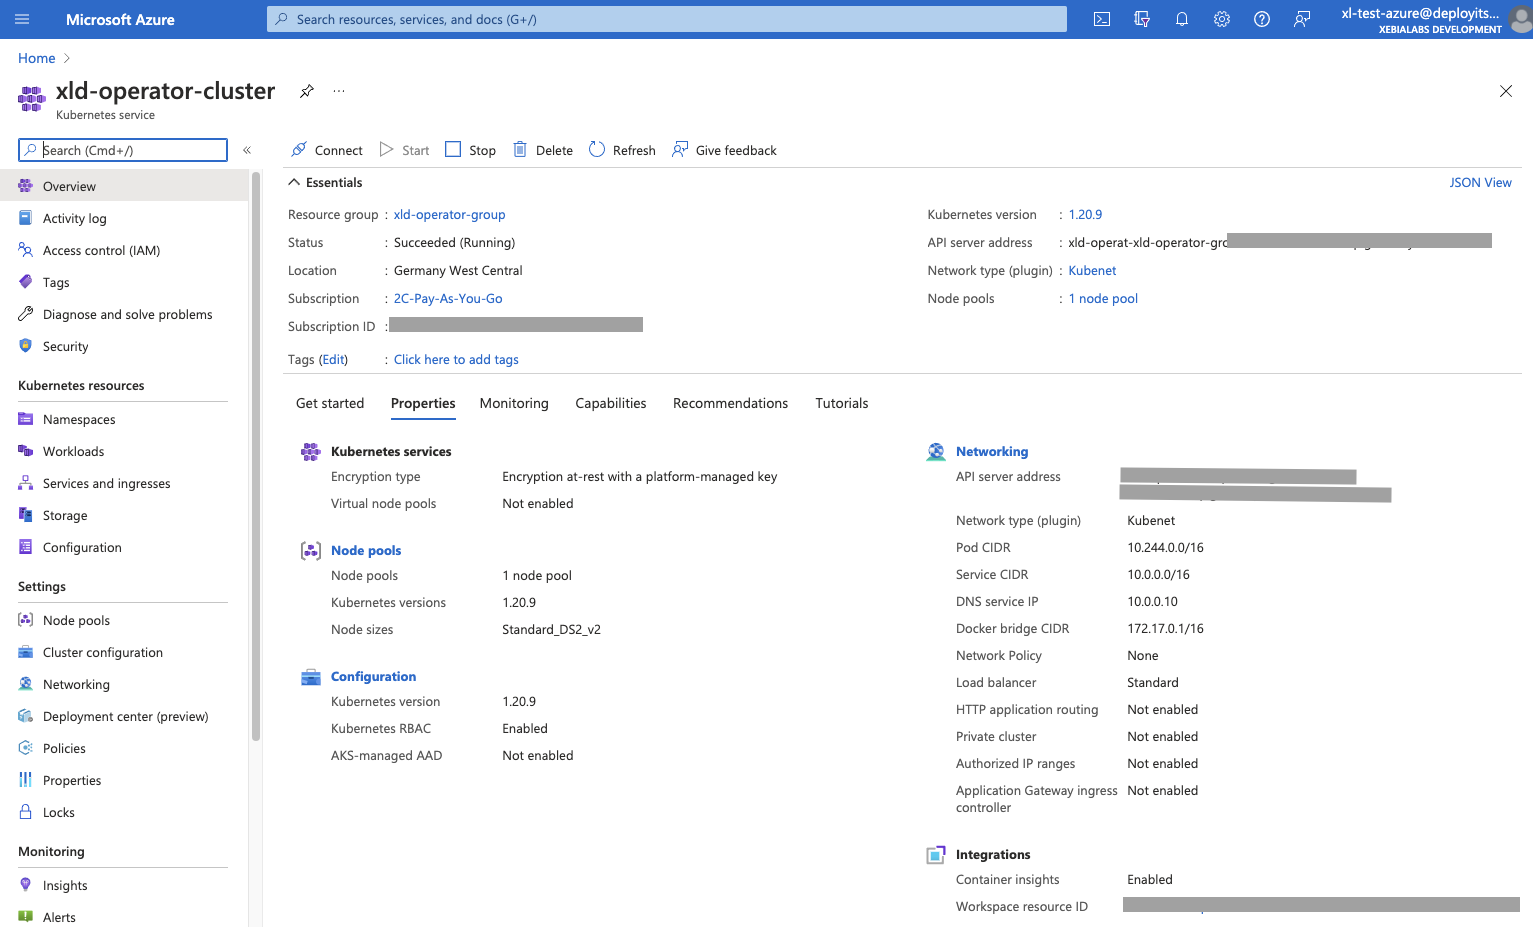The width and height of the screenshot is (1533, 927).
Task: Switch to the Tutorials tab
Action: pyautogui.click(x=842, y=403)
